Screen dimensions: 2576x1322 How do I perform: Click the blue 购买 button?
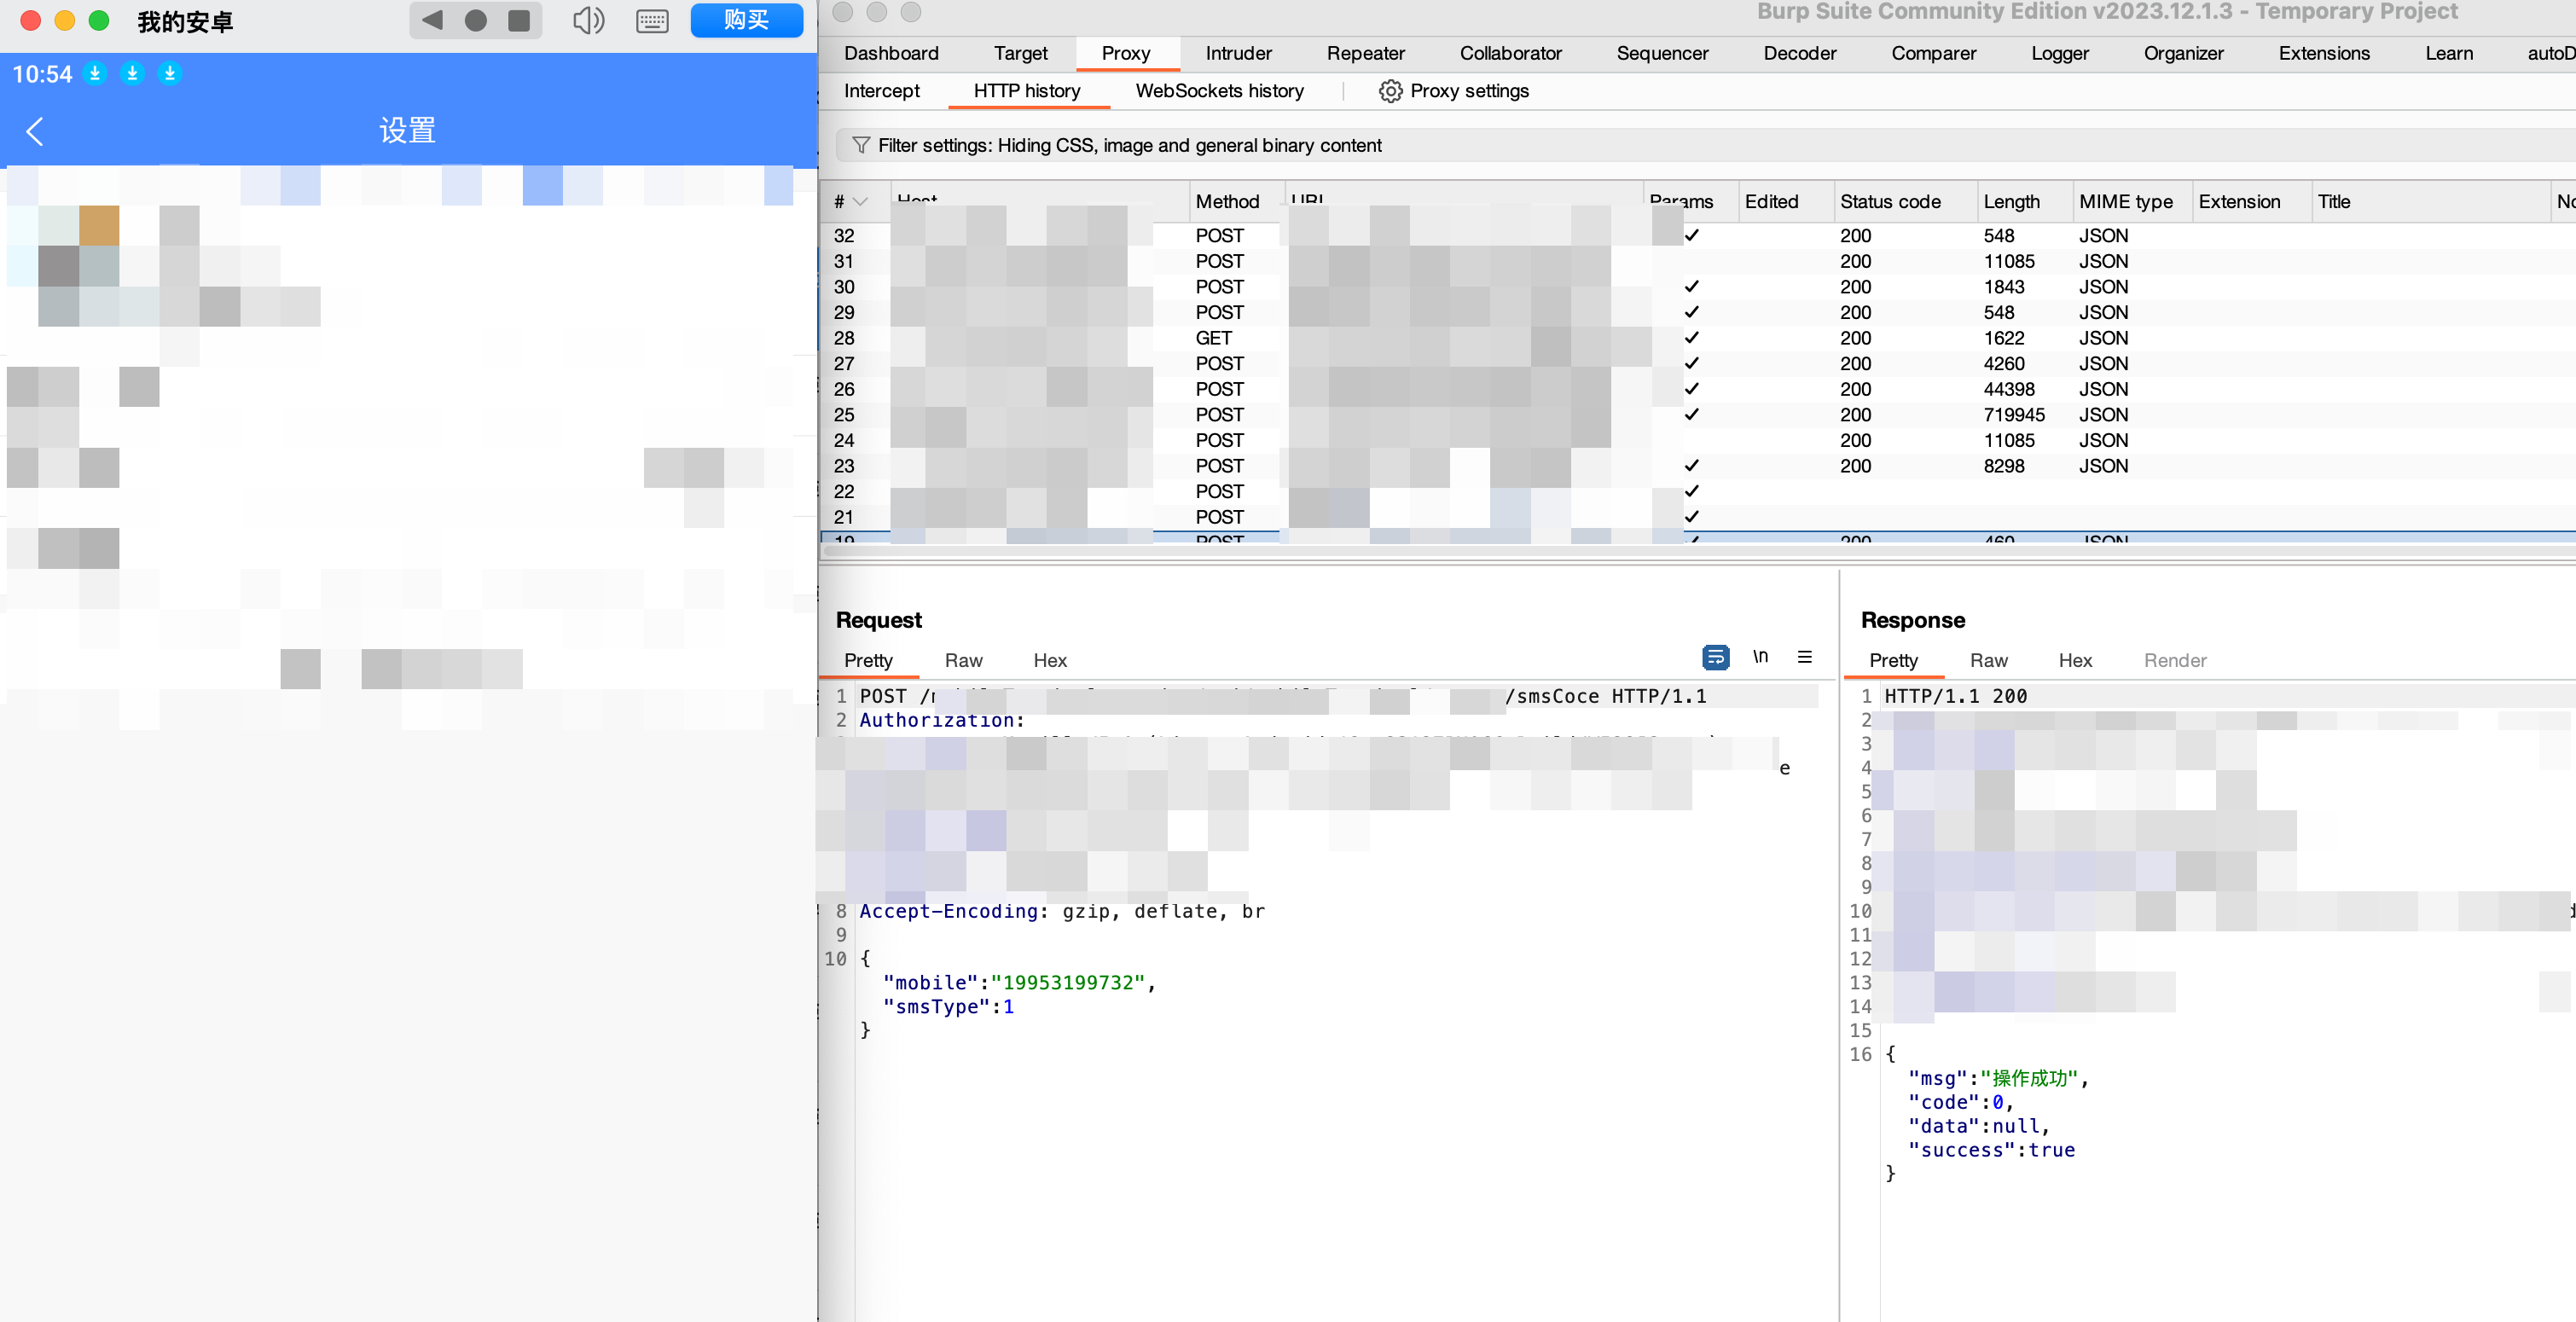point(746,20)
